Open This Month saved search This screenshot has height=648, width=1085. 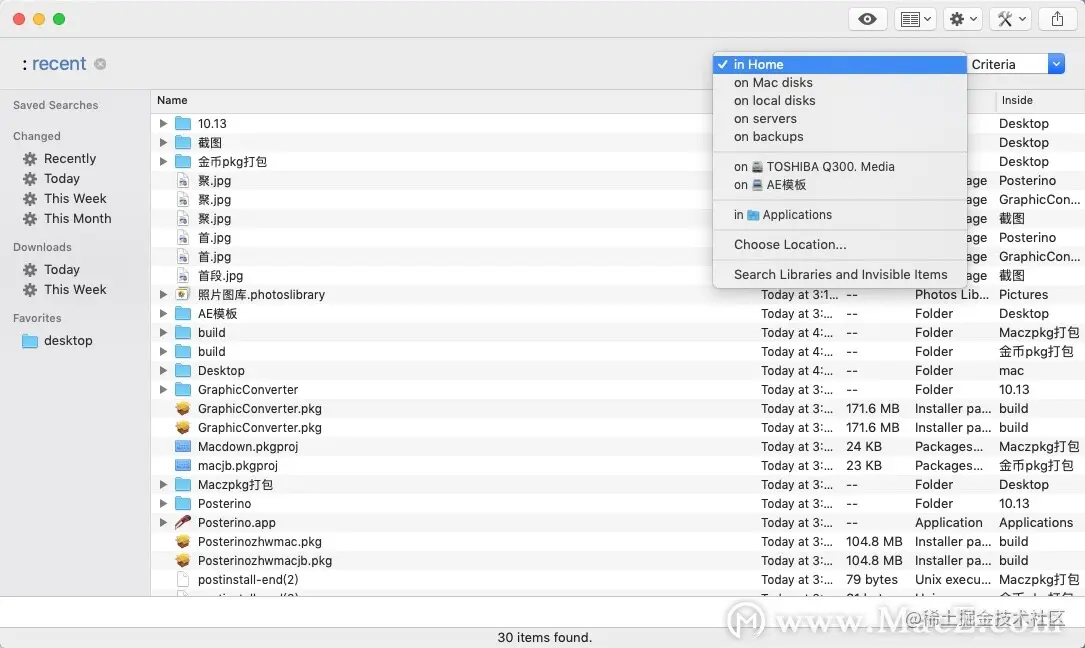(78, 219)
